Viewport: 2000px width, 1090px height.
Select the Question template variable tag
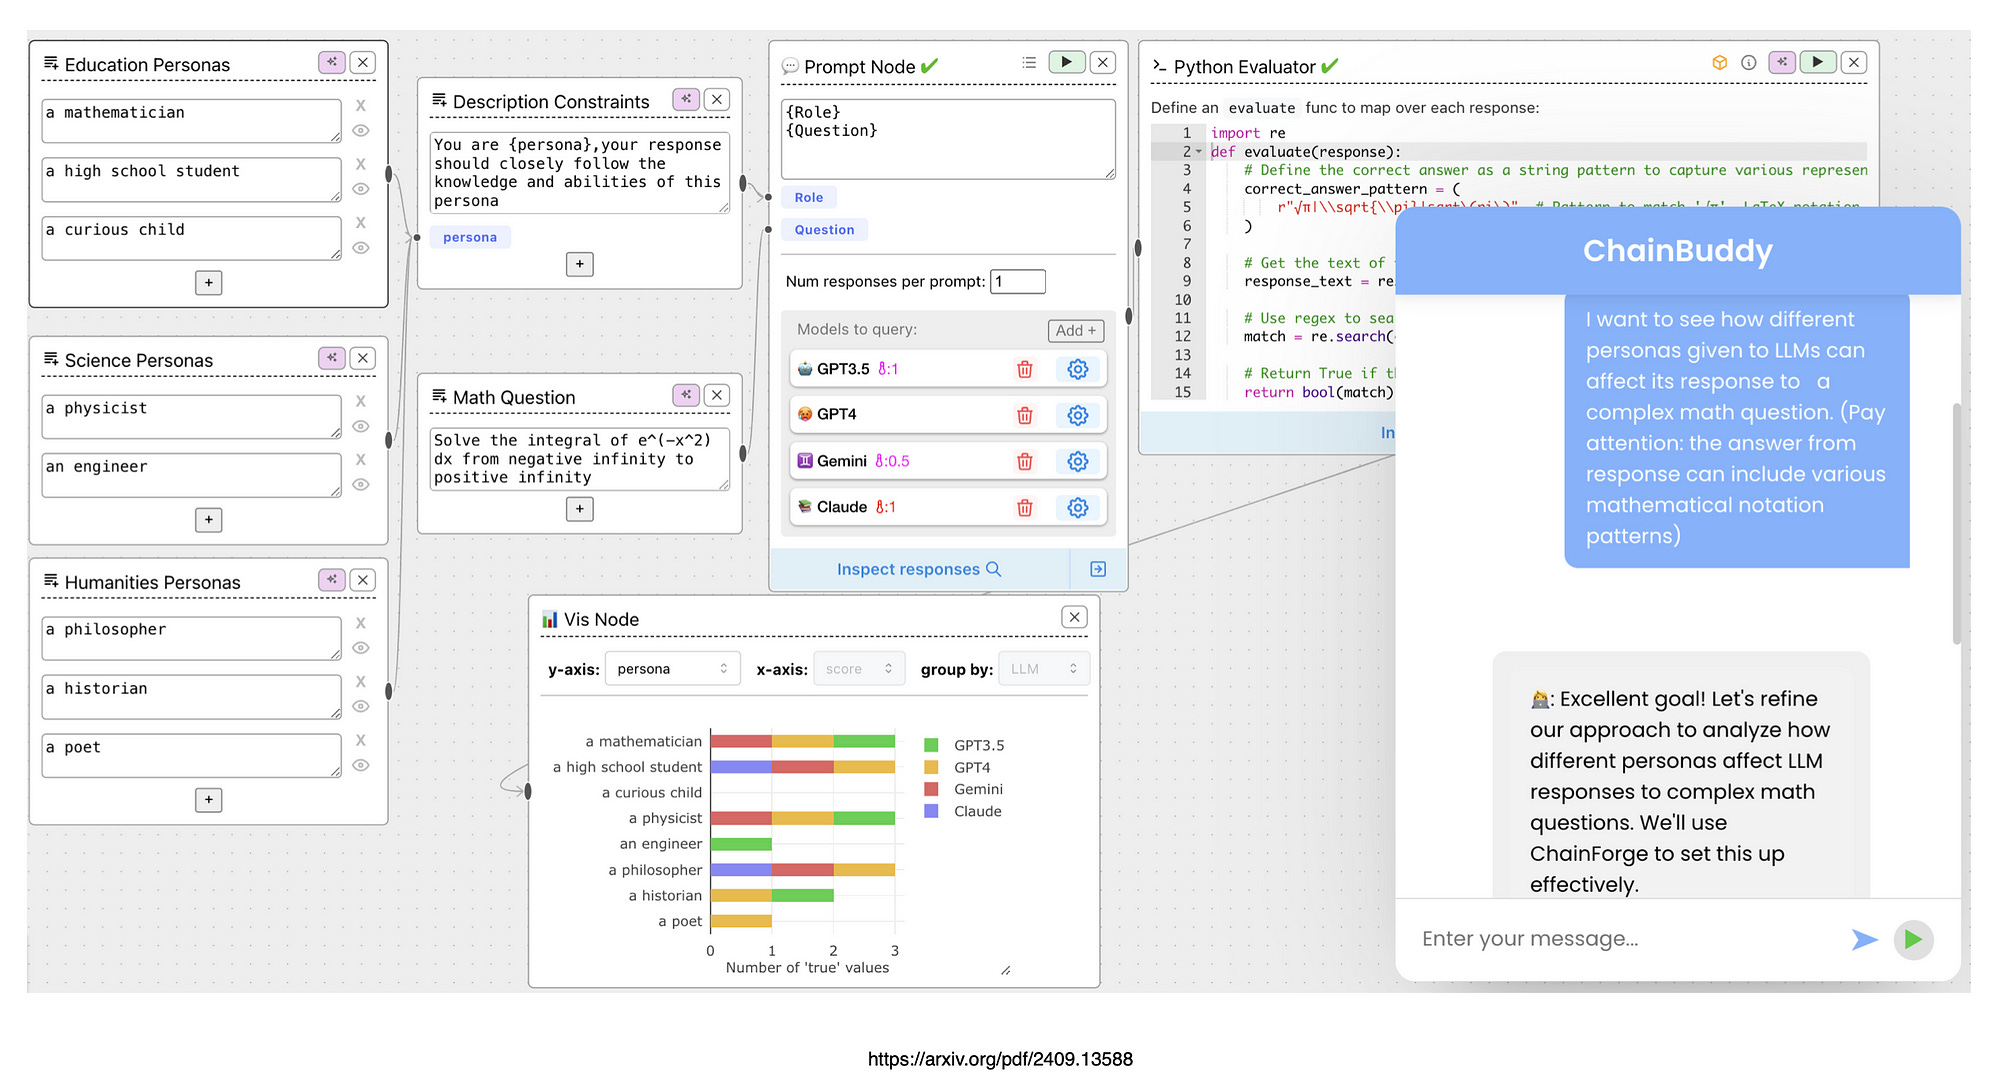824,230
